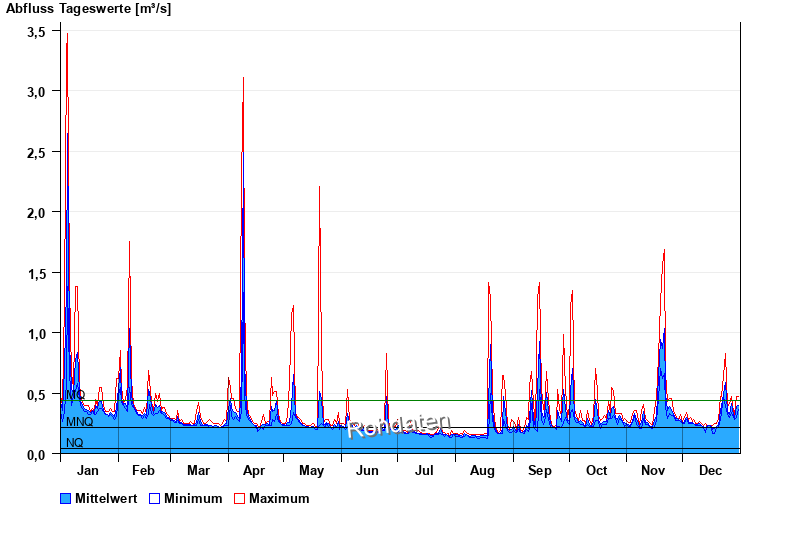
Task: Click the Nov month label
Action: click(653, 470)
